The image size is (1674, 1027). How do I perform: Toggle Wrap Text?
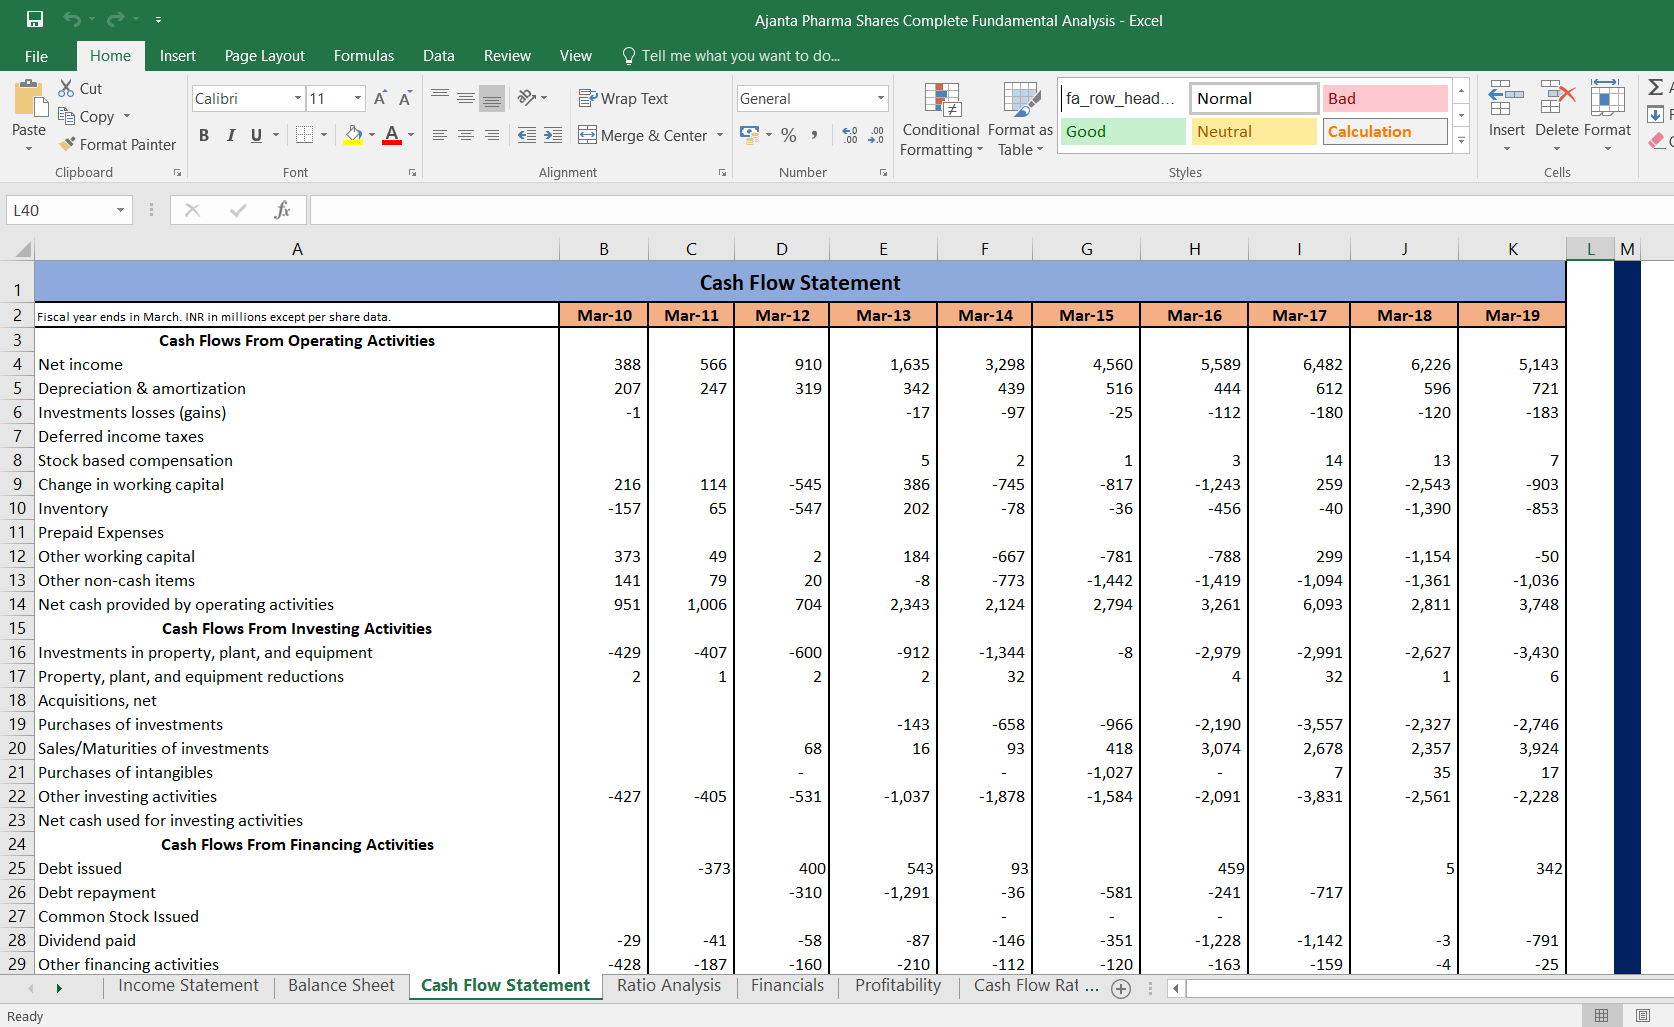tap(623, 98)
